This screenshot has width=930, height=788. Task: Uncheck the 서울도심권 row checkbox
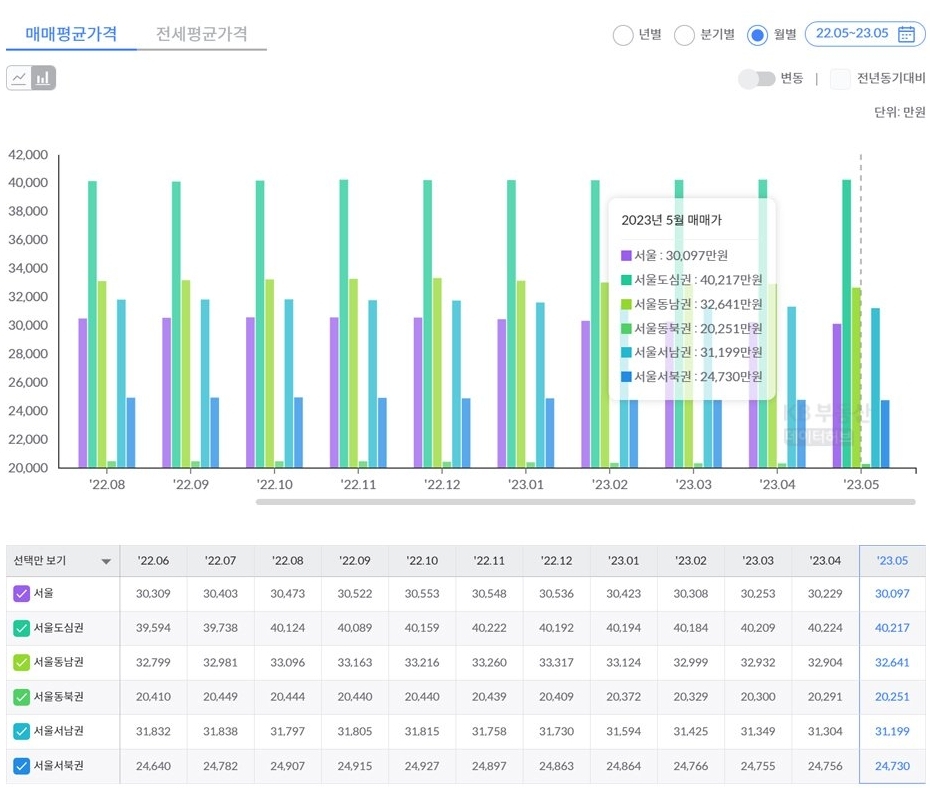click(21, 628)
